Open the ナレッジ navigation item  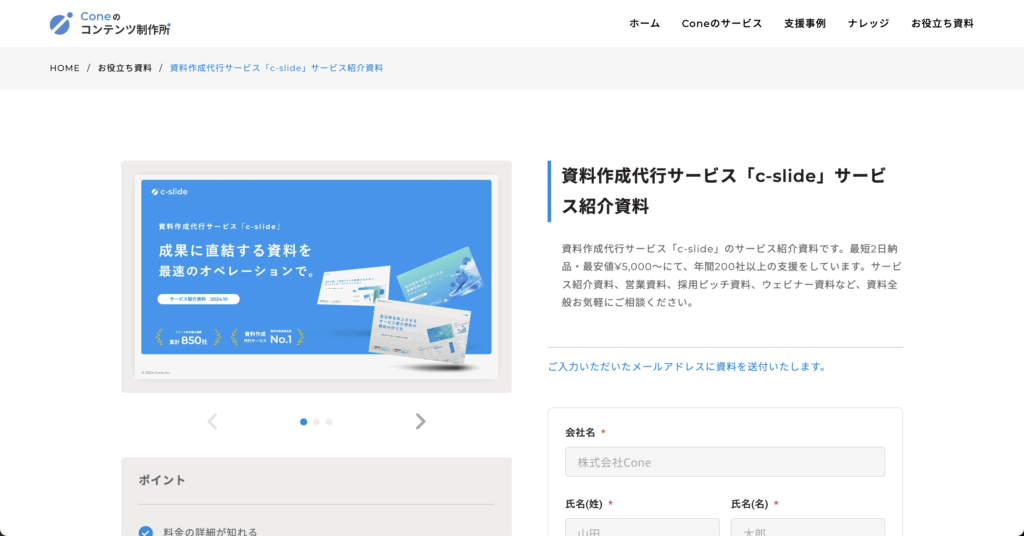pyautogui.click(x=869, y=24)
